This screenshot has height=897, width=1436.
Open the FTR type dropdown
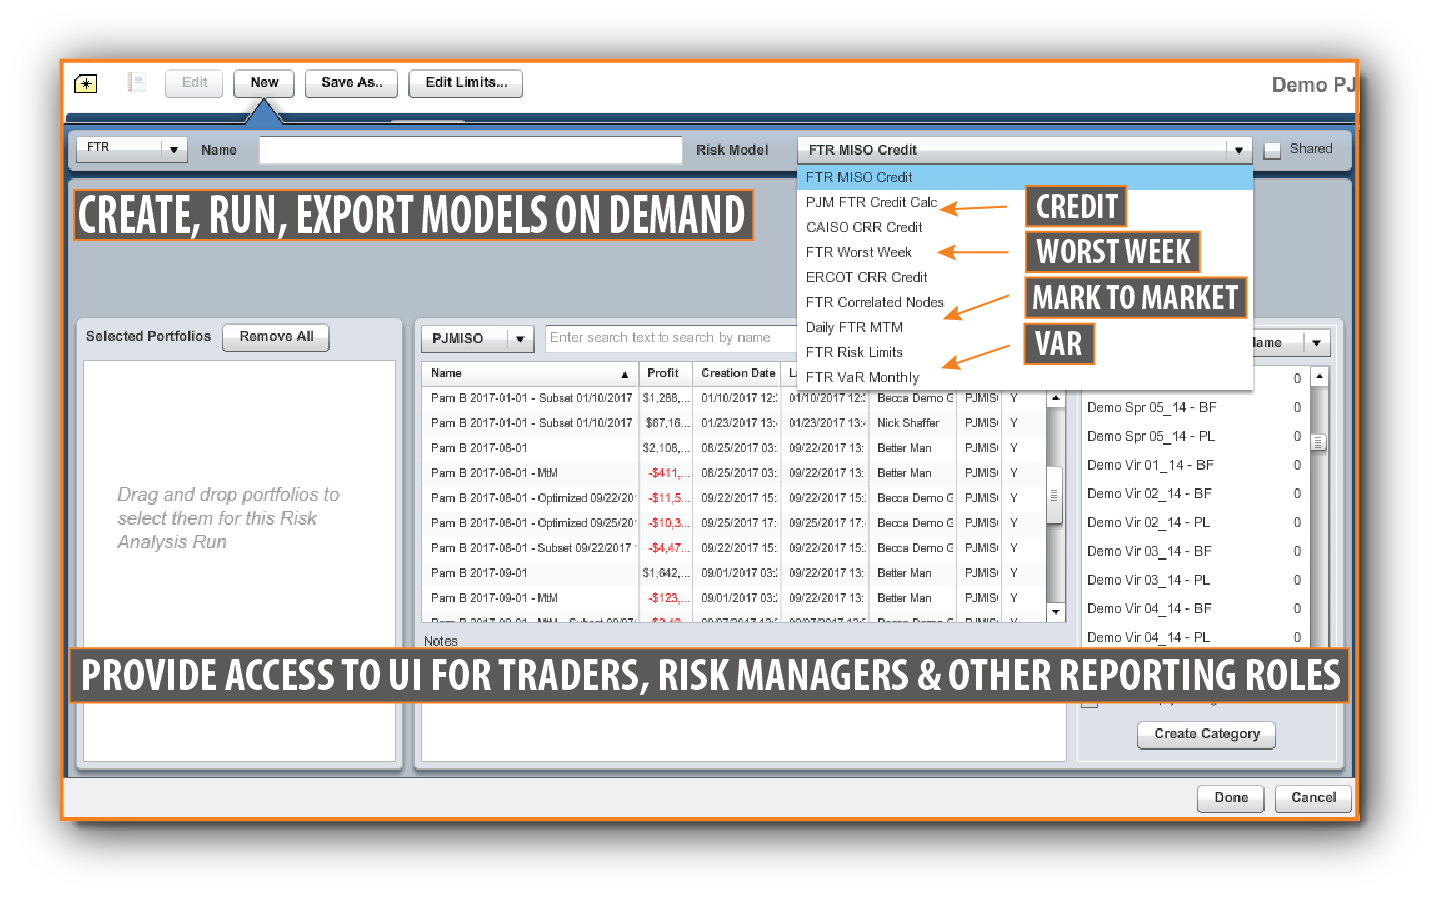tap(173, 150)
